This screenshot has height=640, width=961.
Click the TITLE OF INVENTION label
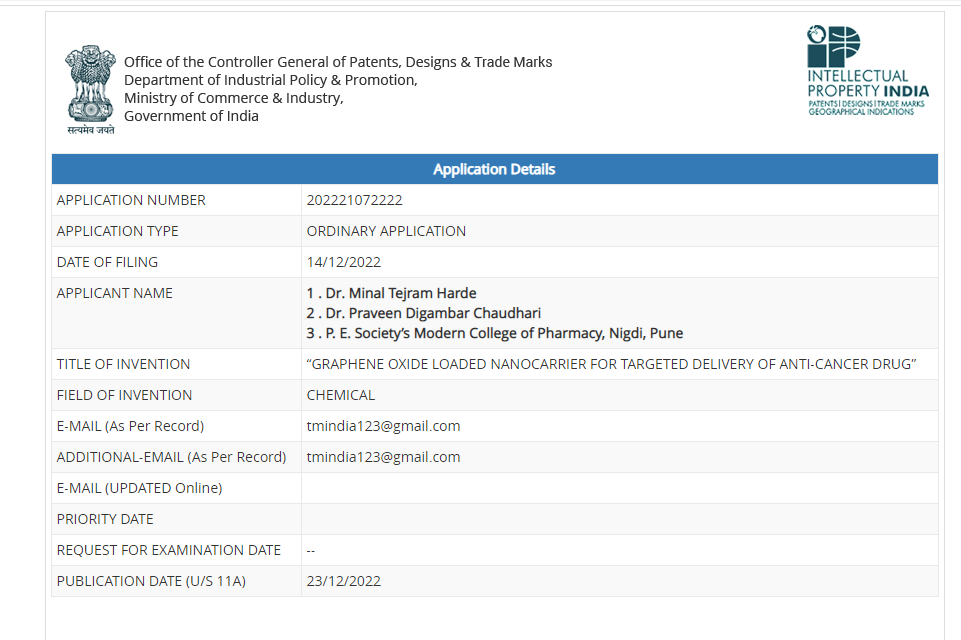click(123, 364)
